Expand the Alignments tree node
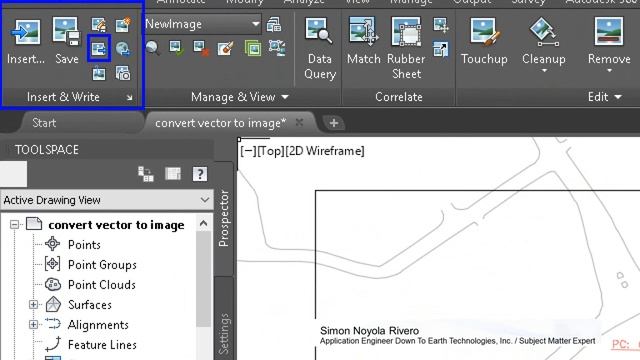640x360 pixels. pyautogui.click(x=33, y=324)
